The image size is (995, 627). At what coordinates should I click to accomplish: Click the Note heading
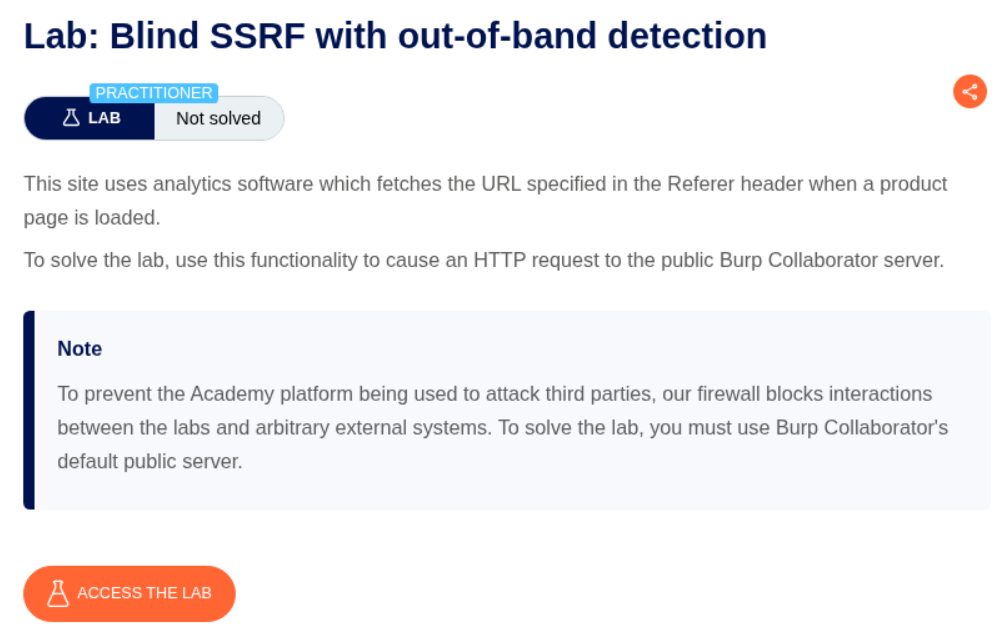click(79, 349)
